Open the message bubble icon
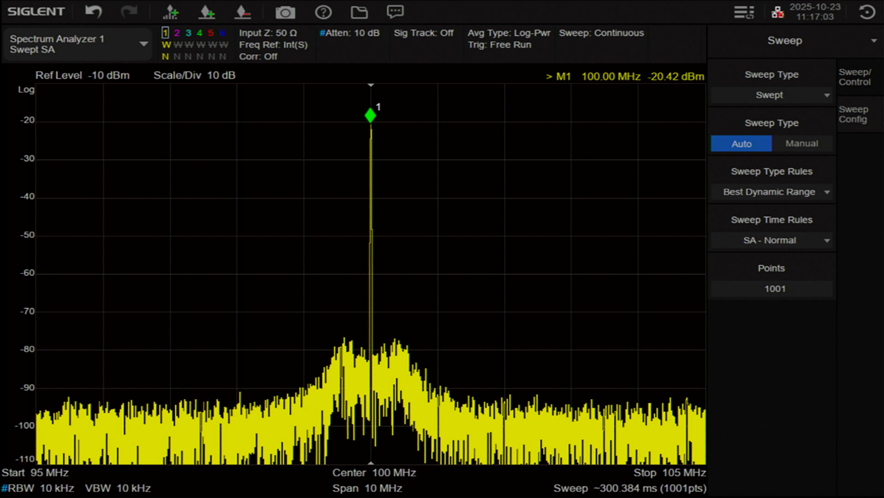The height and width of the screenshot is (498, 884). (395, 12)
